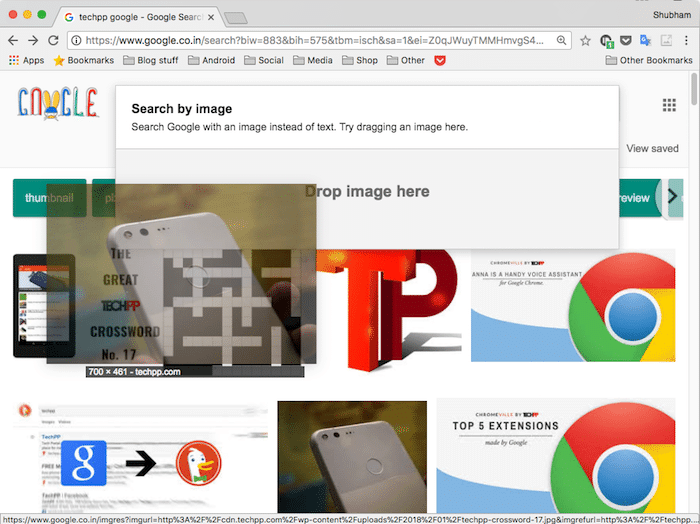
Task: Open the red Pocket bookmark icon
Action: (440, 60)
